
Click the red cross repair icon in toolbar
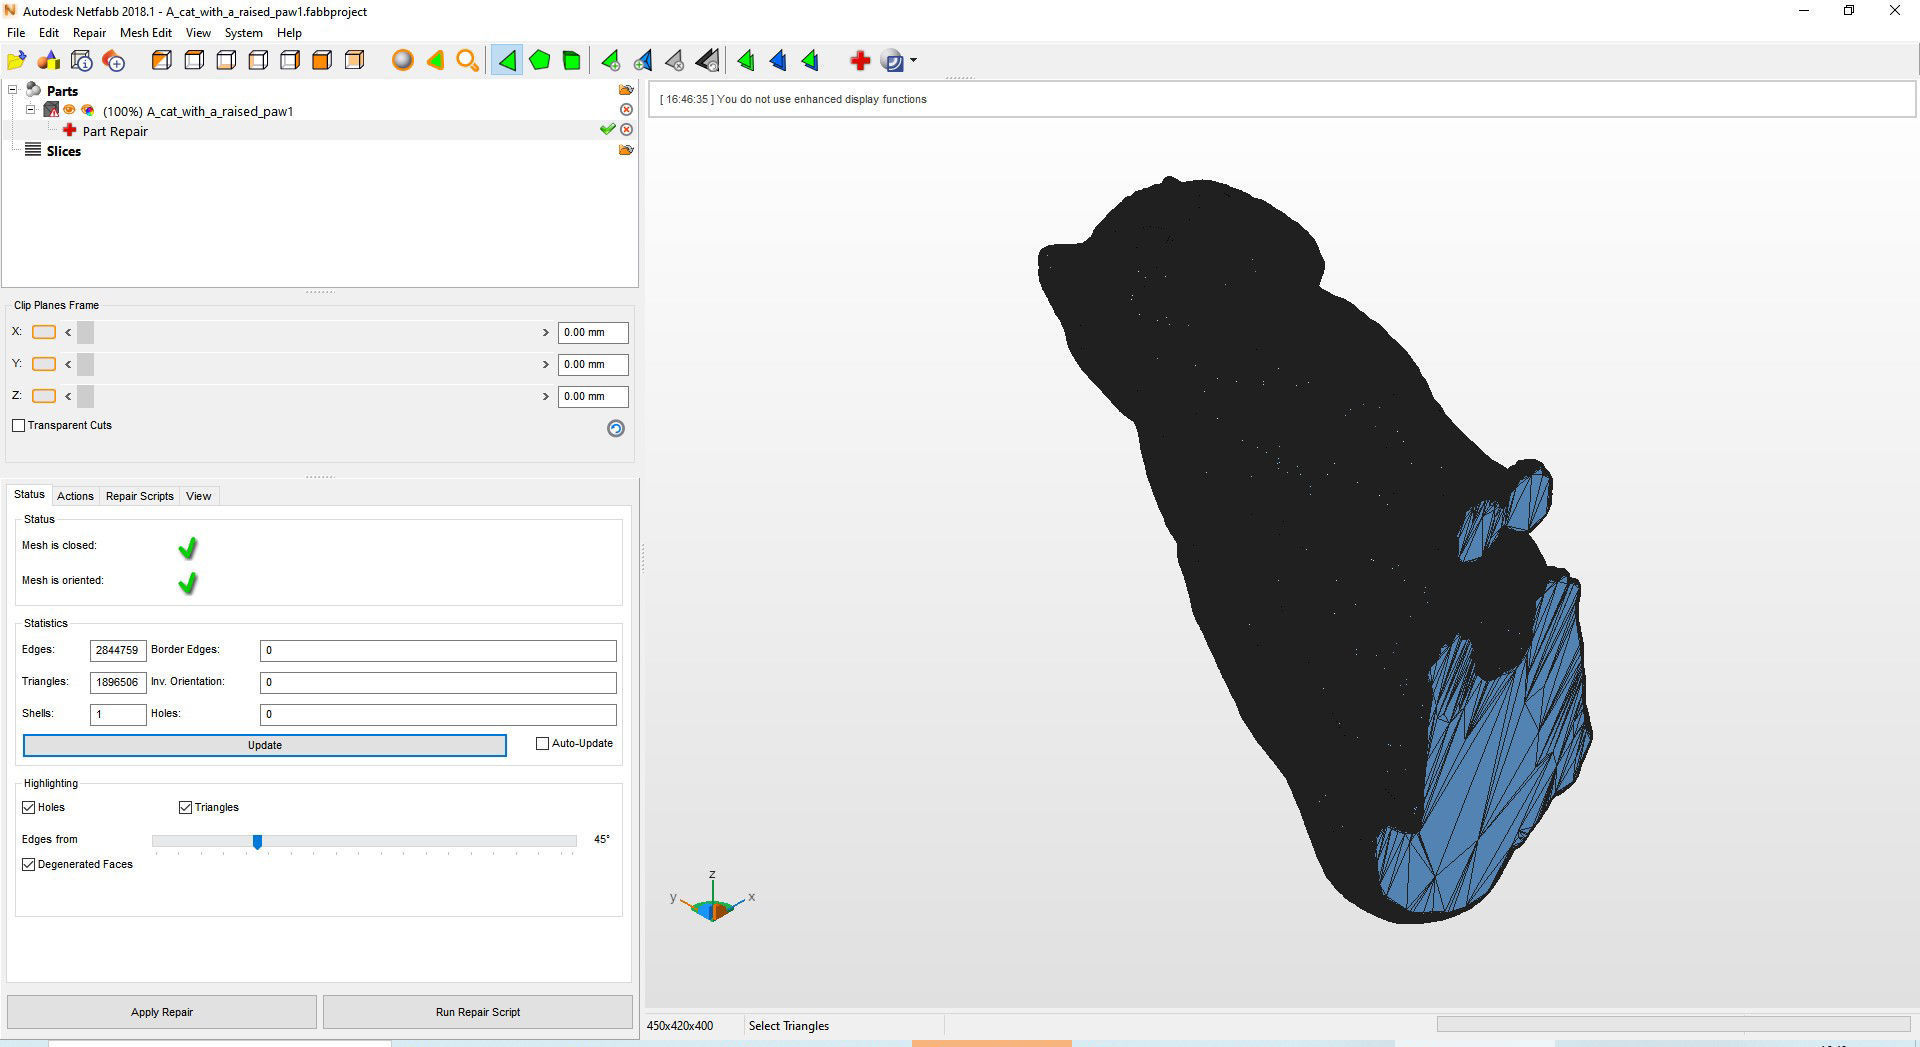(x=860, y=61)
